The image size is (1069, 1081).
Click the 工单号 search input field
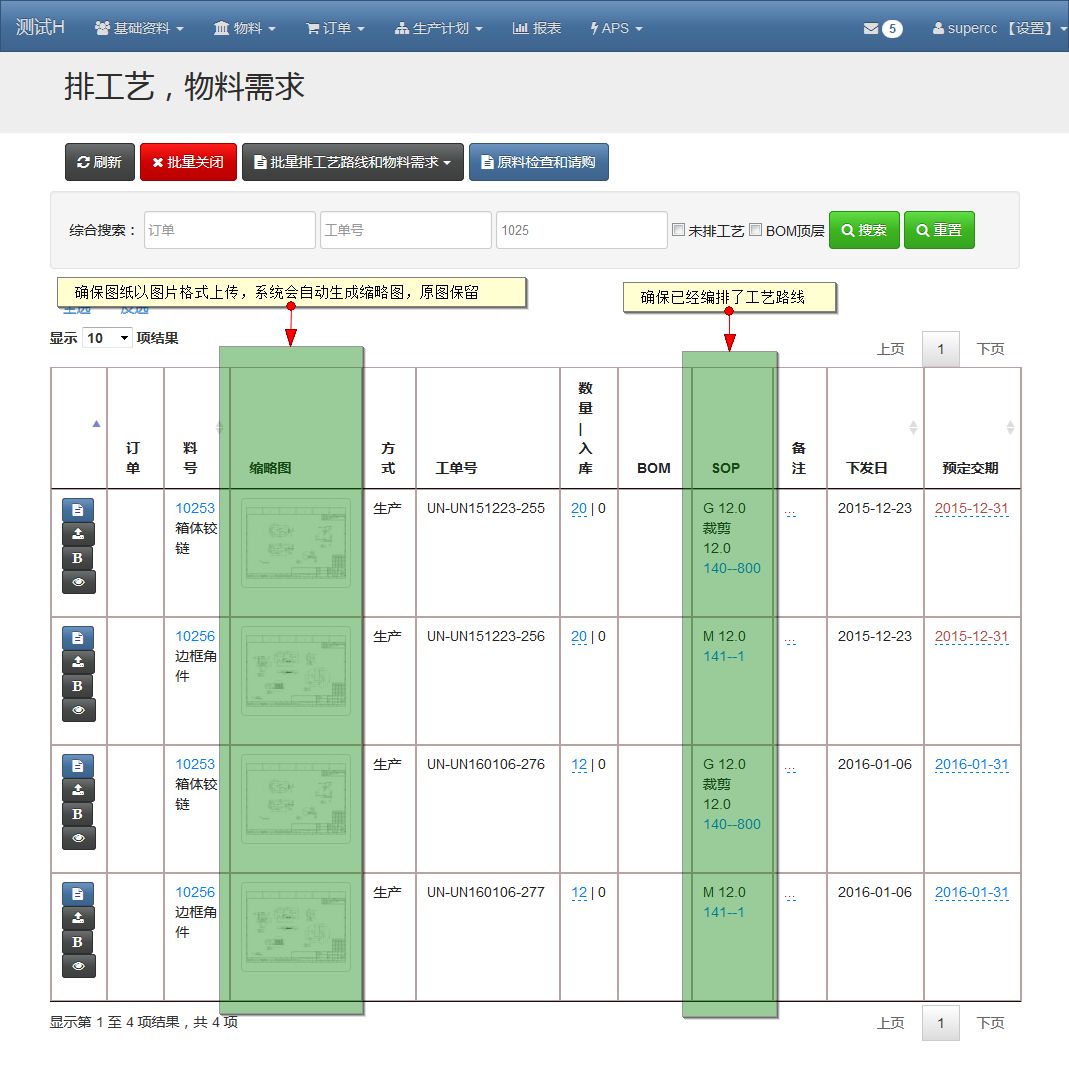coord(405,230)
